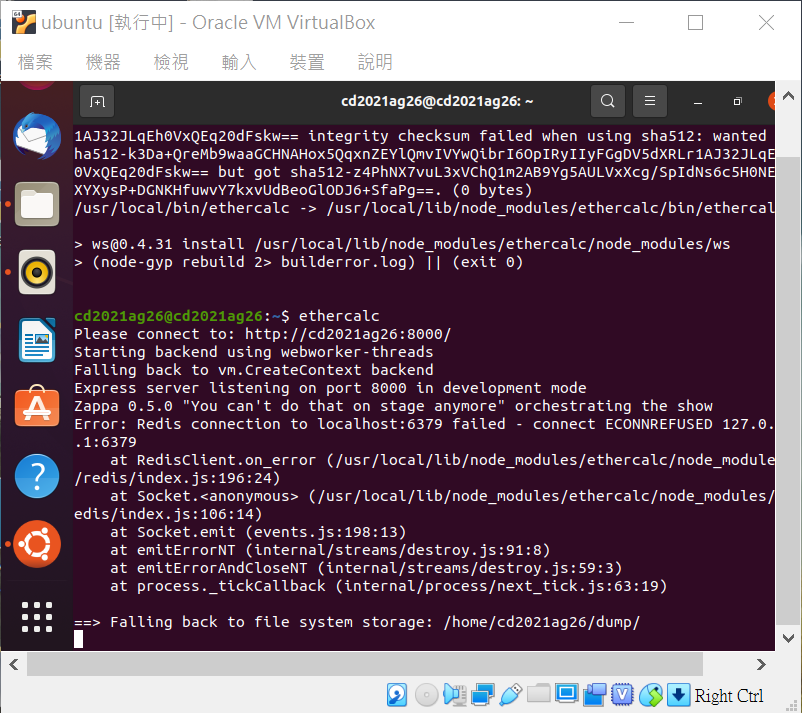The width and height of the screenshot is (802, 713).
Task: Restore the Ubuntu terminal window size
Action: click(x=737, y=101)
